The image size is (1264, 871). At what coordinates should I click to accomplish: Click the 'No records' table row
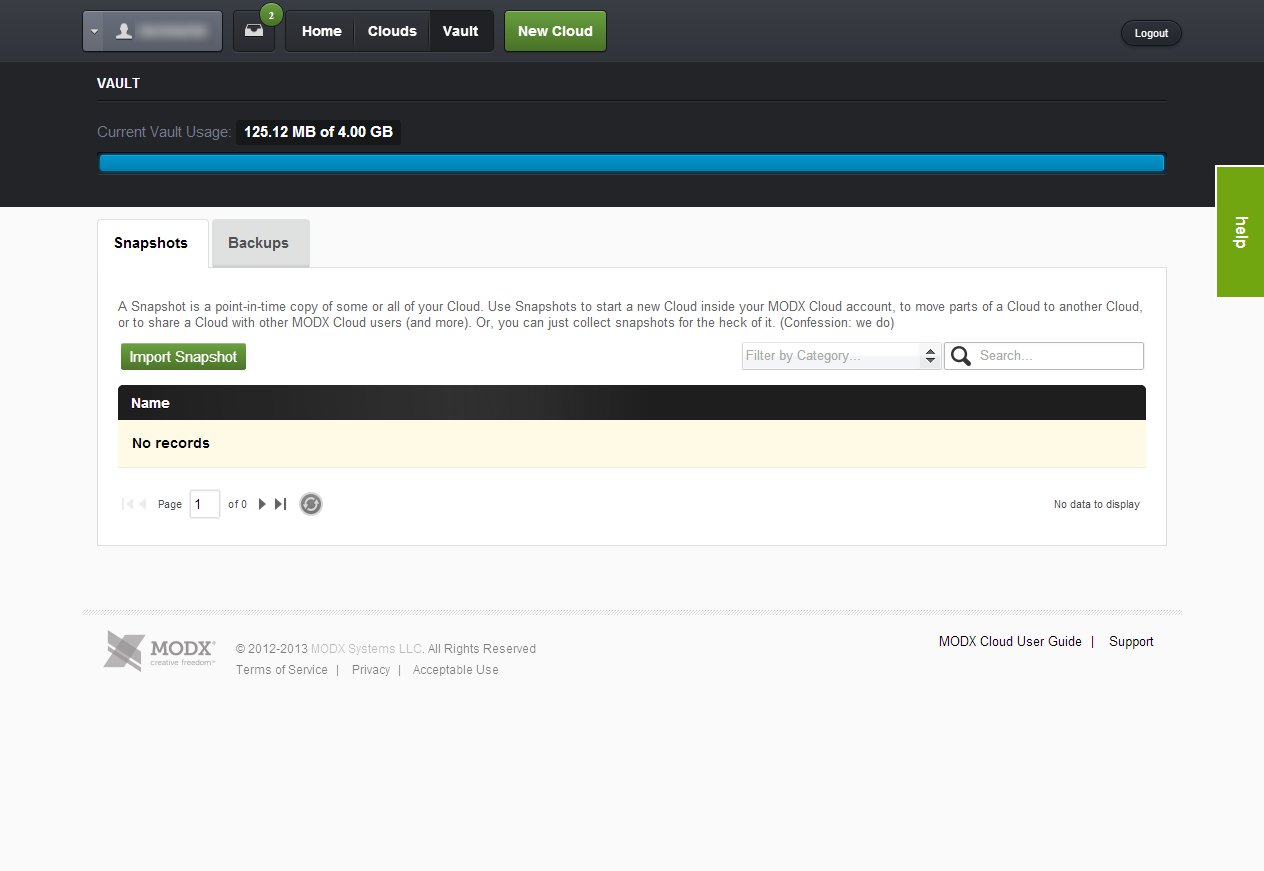pyautogui.click(x=632, y=443)
